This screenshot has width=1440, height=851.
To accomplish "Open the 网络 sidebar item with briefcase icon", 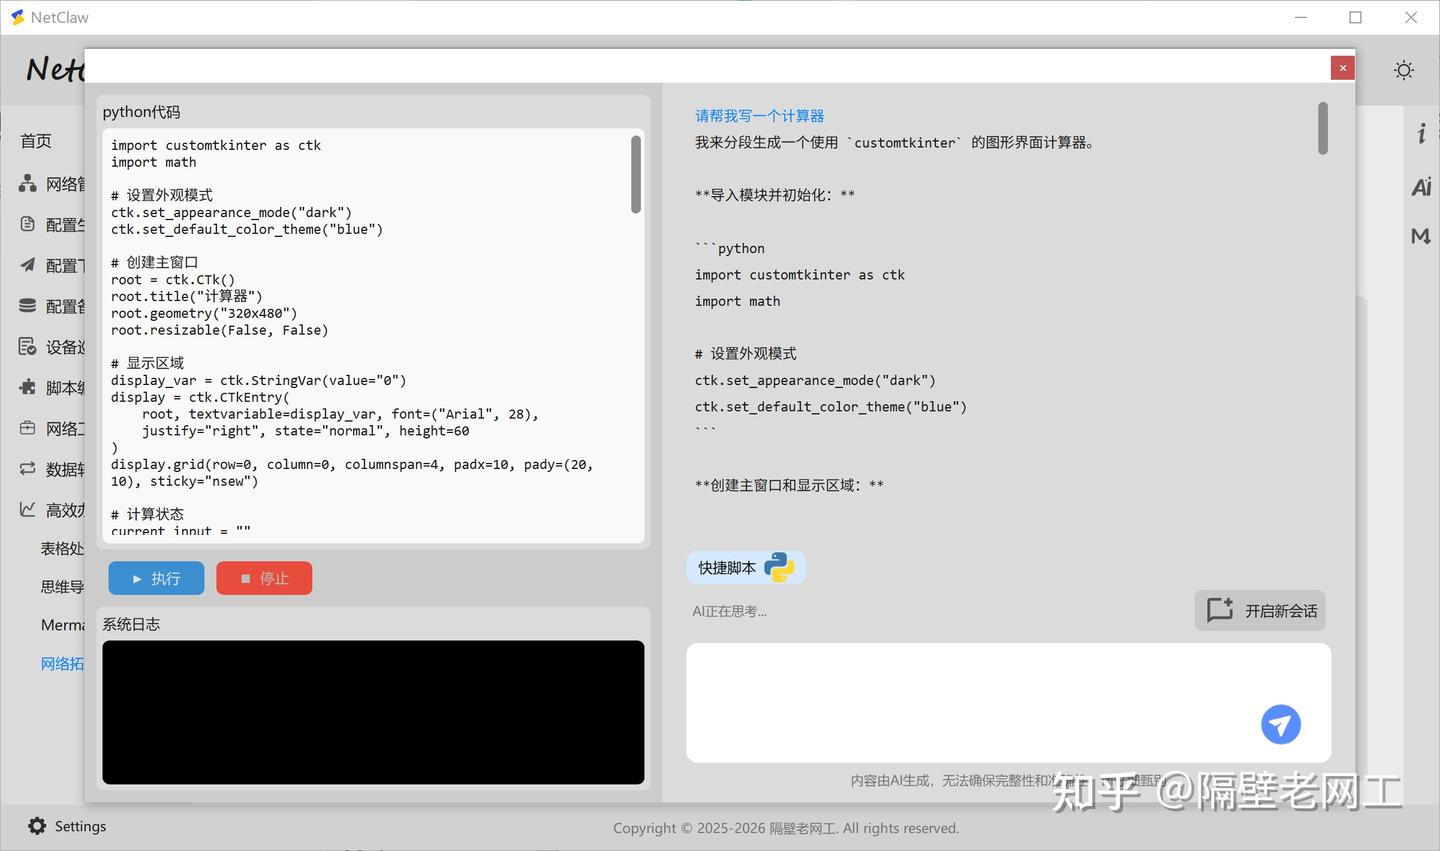I will coord(52,428).
